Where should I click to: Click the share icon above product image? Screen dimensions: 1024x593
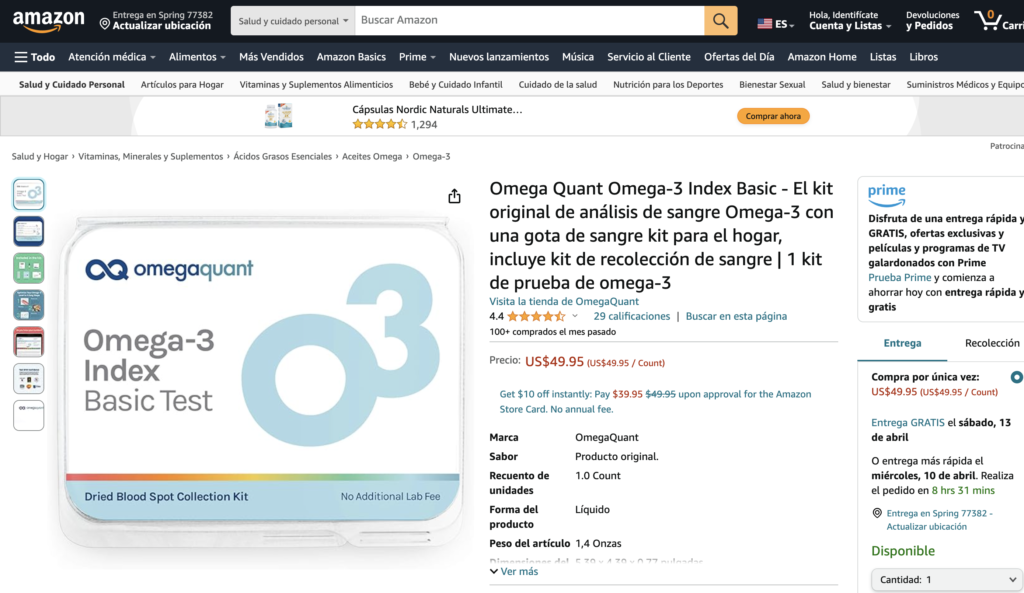(x=454, y=197)
